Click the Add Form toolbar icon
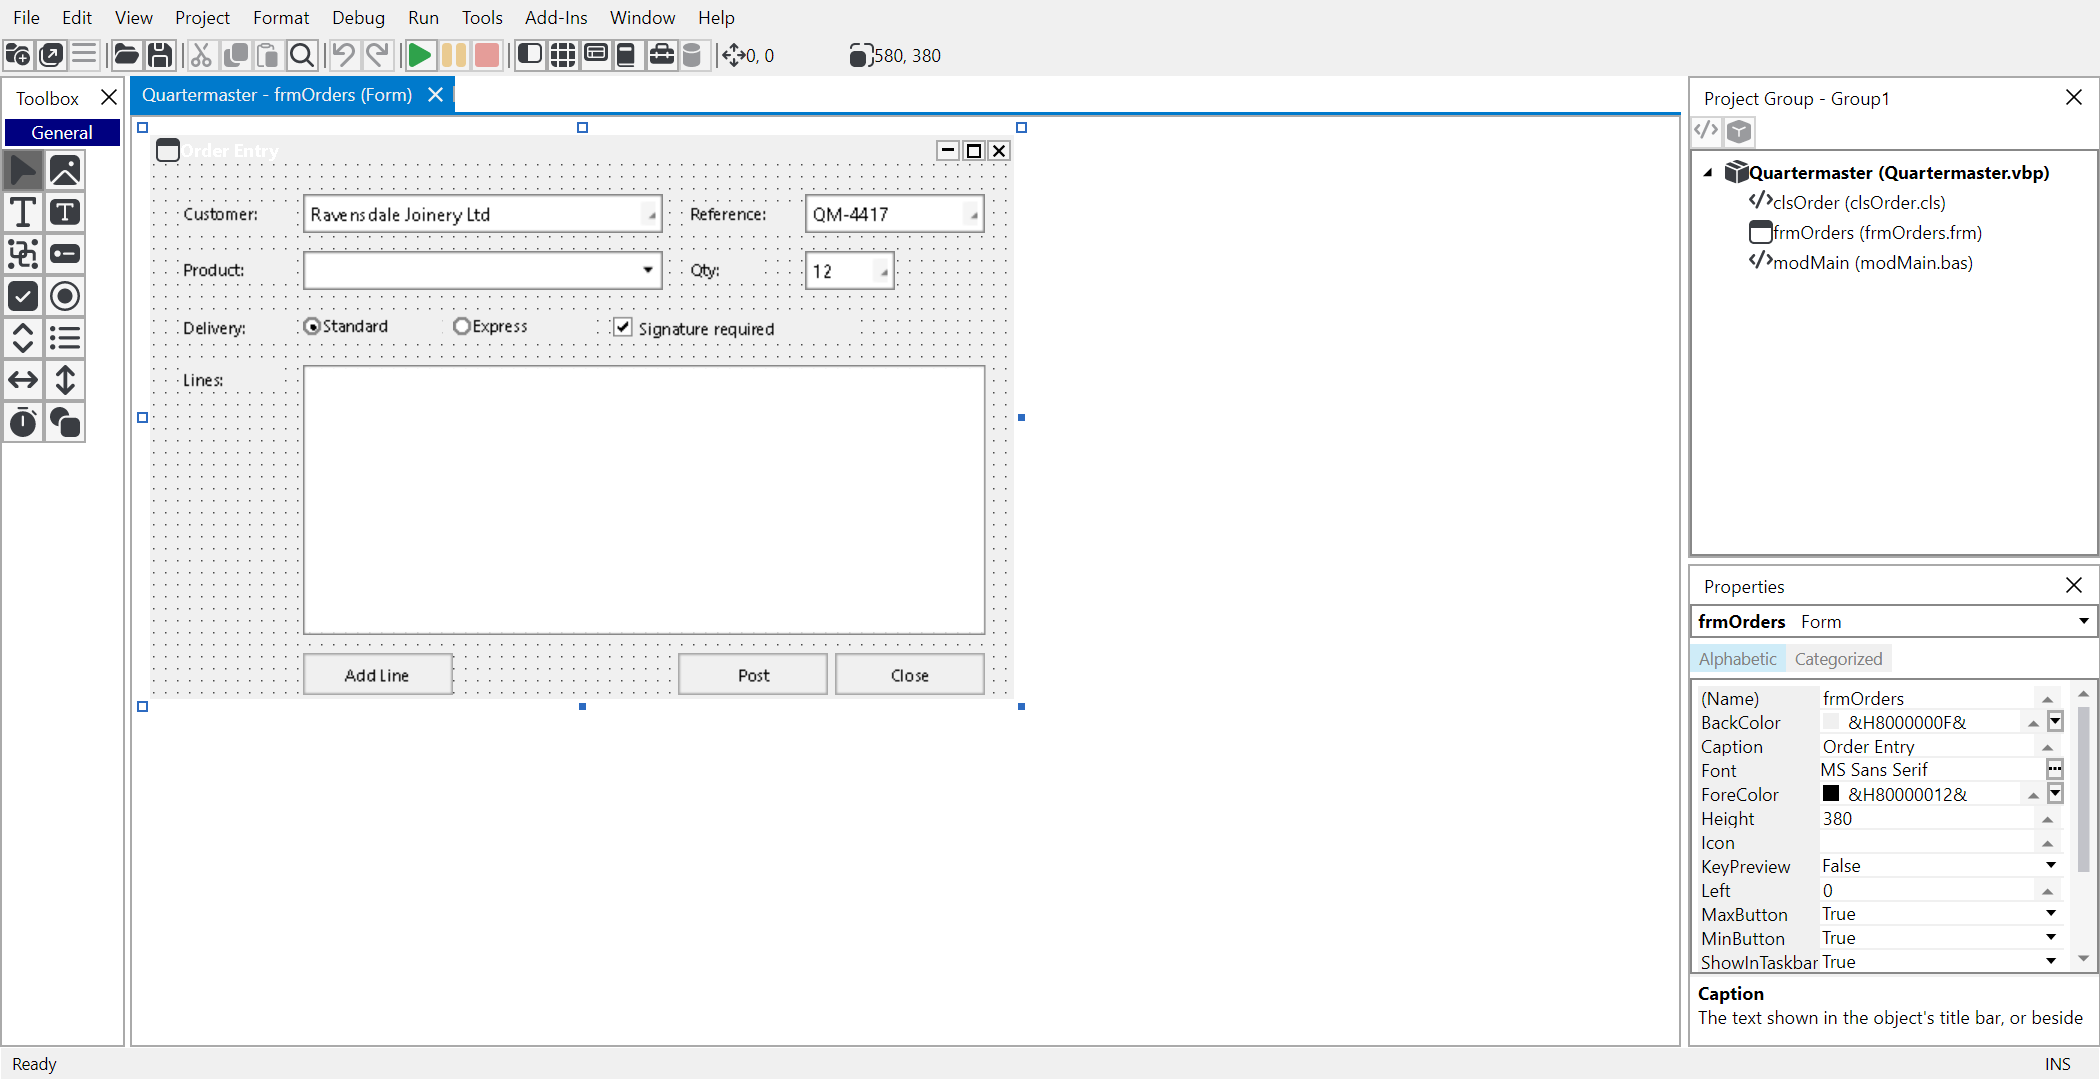Screen dimensions: 2100x1080 51,55
